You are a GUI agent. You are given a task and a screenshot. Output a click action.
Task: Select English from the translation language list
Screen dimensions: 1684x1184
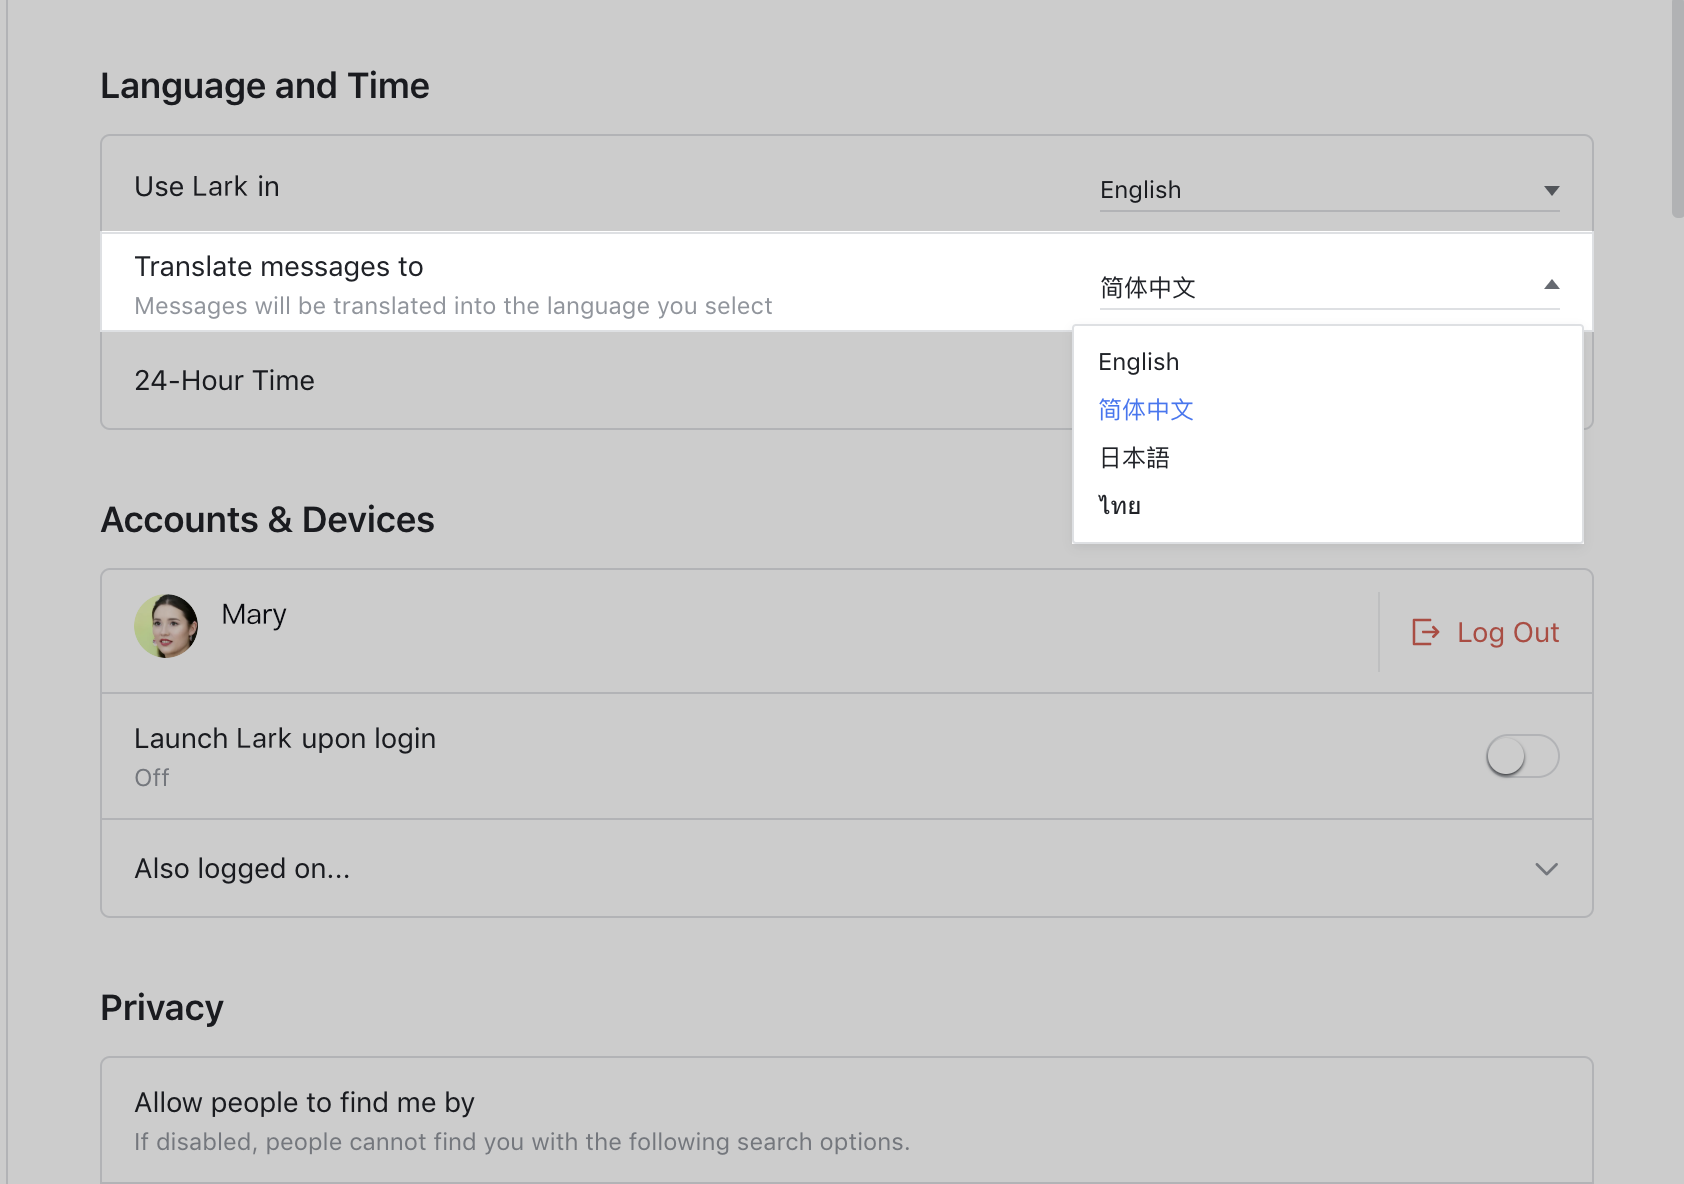[1138, 362]
